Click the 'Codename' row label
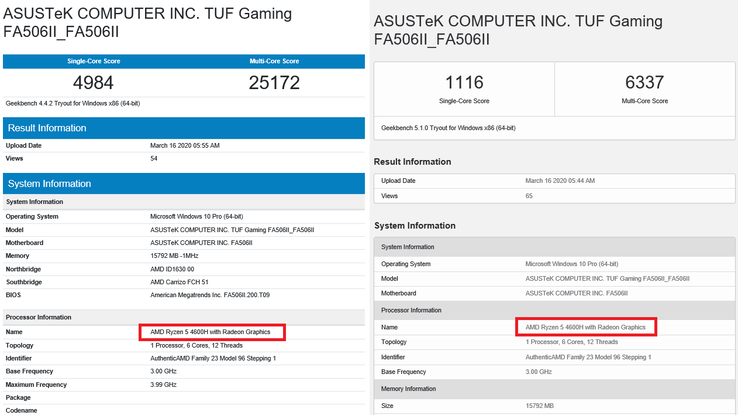Image resolution: width=738 pixels, height=415 pixels. (x=21, y=410)
